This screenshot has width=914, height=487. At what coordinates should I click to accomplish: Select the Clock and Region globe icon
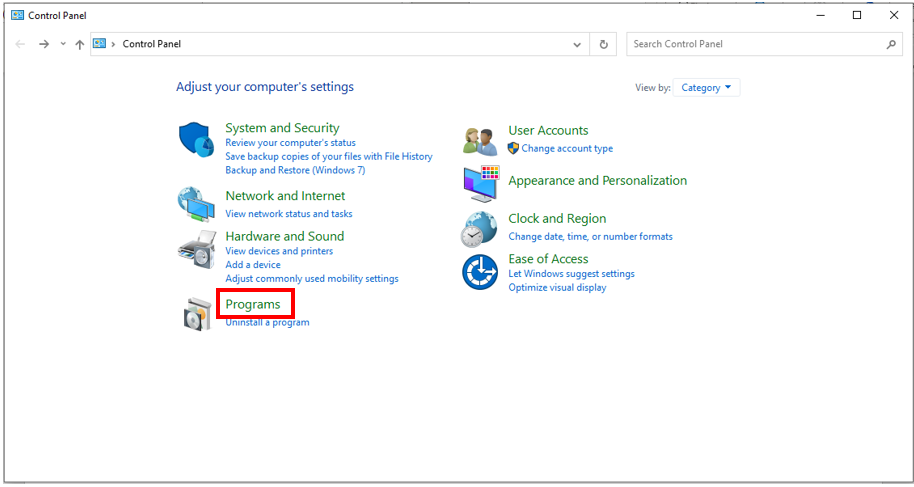[479, 230]
